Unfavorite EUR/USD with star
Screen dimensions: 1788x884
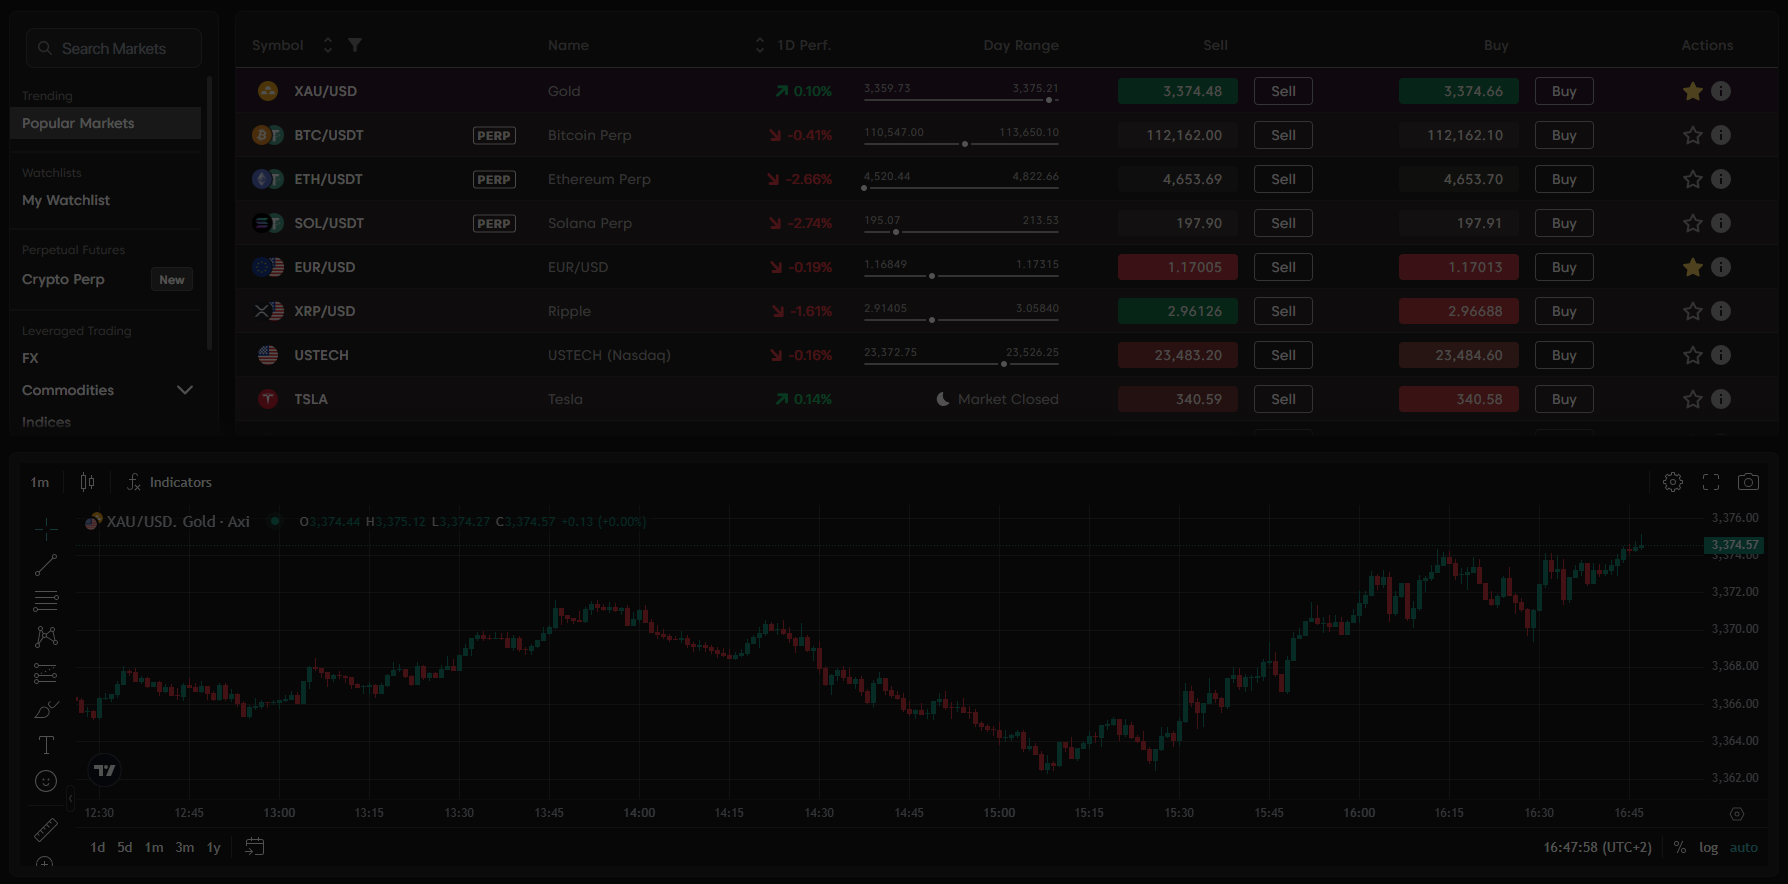coord(1692,267)
